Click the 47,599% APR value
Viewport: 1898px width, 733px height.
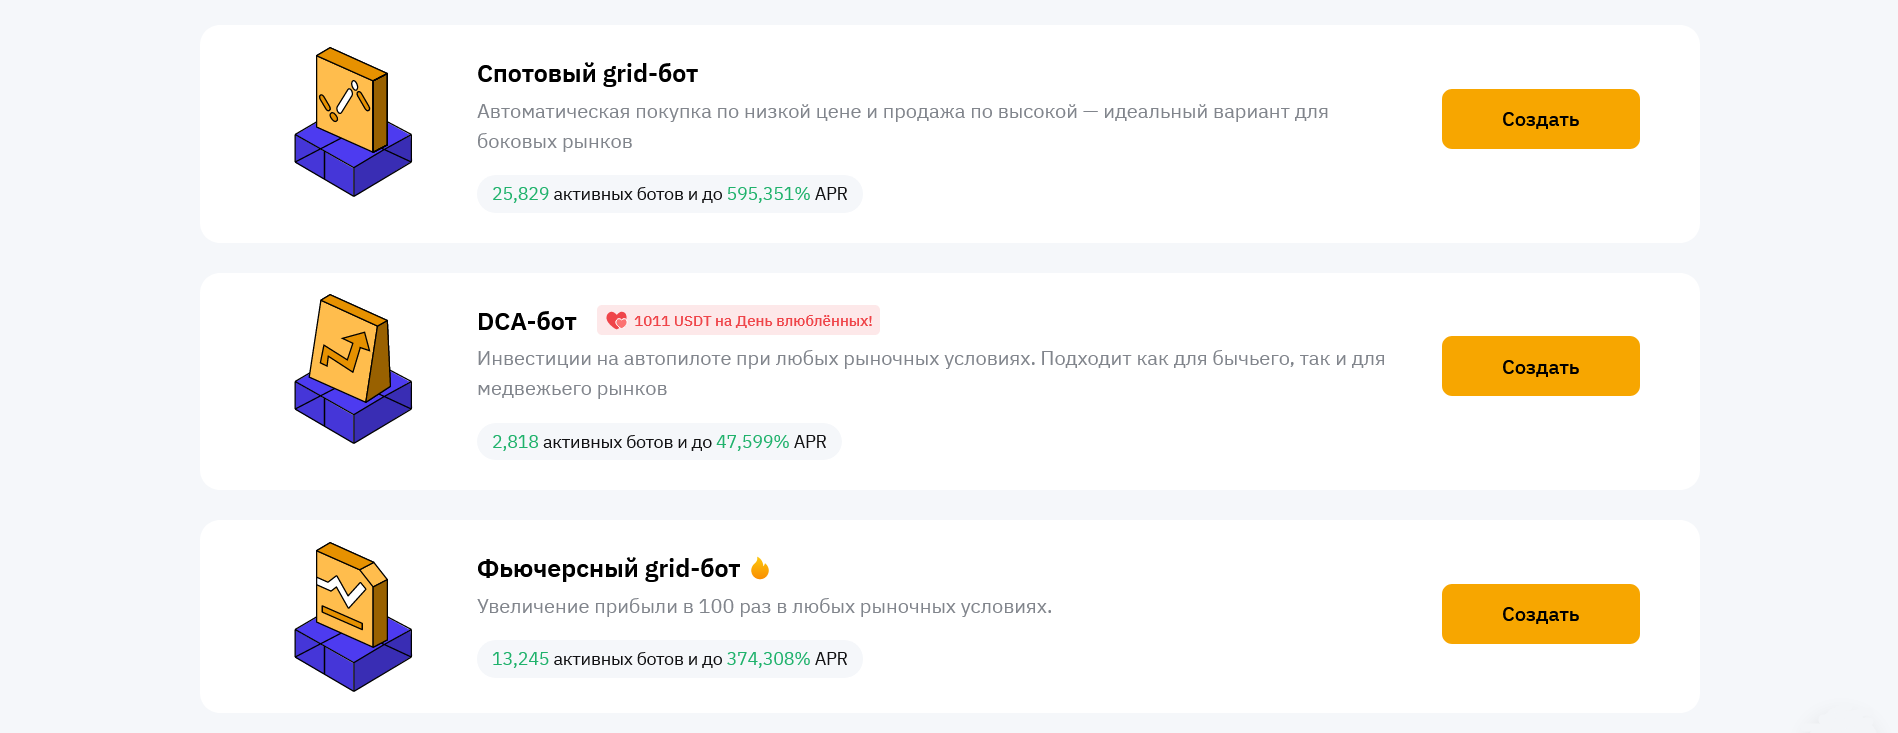point(752,442)
